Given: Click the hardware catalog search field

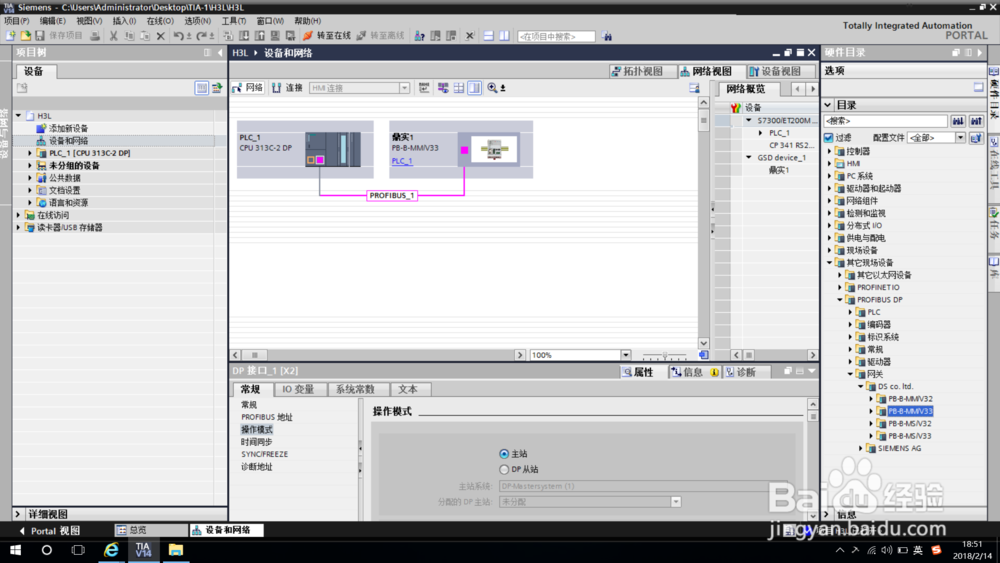Looking at the screenshot, I should [x=886, y=121].
